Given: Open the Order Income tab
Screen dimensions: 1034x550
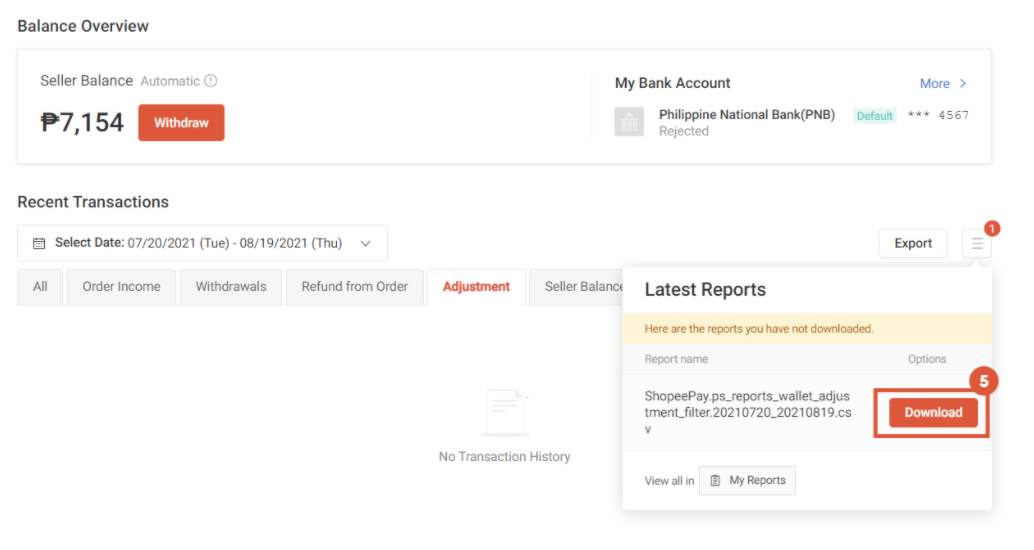Looking at the screenshot, I should tap(121, 287).
